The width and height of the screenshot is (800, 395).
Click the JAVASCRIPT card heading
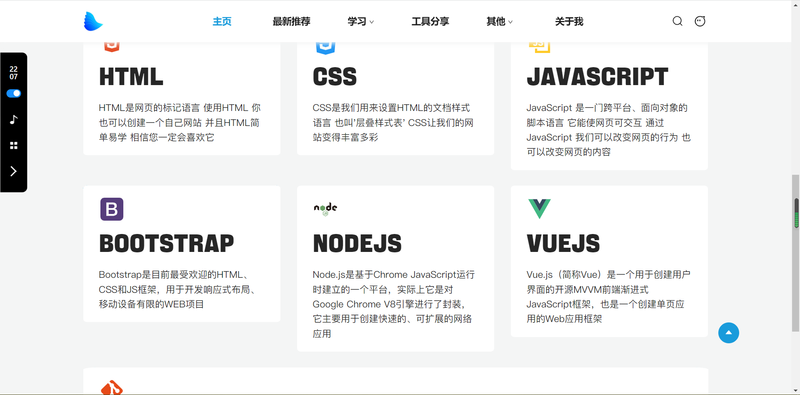pos(597,77)
